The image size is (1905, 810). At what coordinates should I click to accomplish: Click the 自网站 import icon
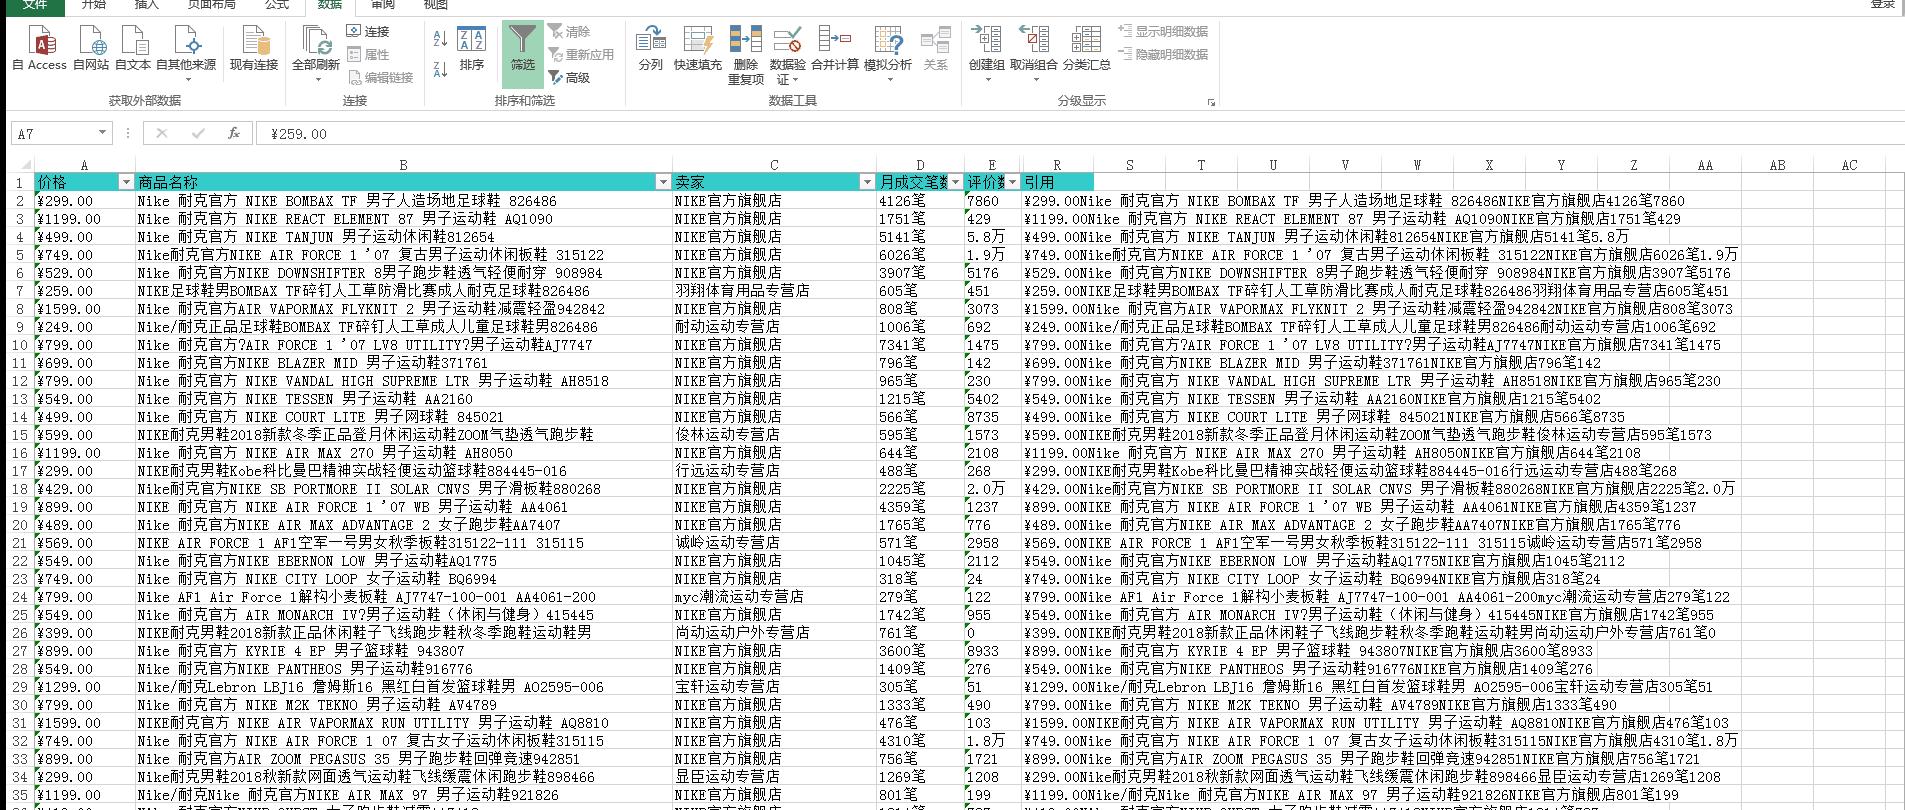click(x=91, y=48)
